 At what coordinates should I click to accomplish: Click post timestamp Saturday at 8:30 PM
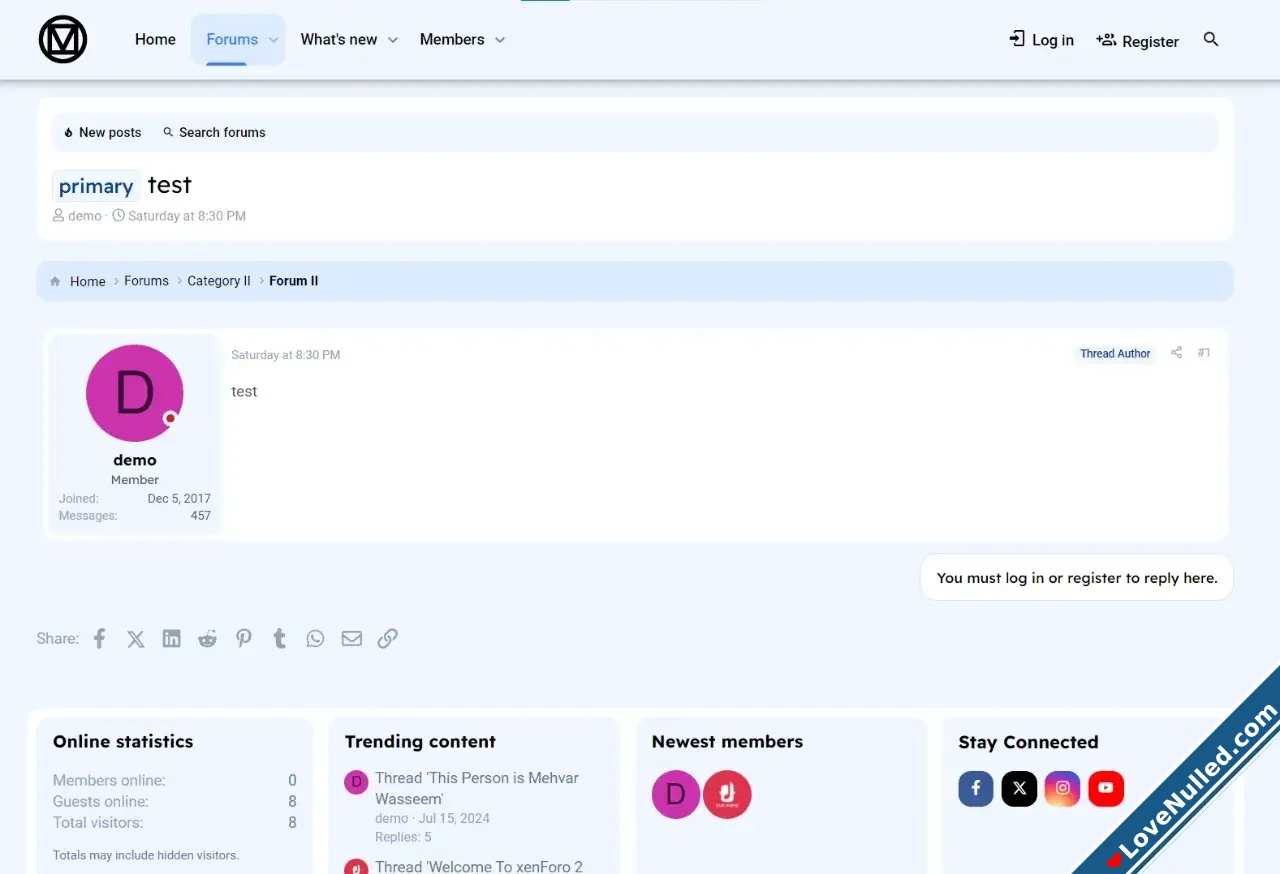click(286, 355)
